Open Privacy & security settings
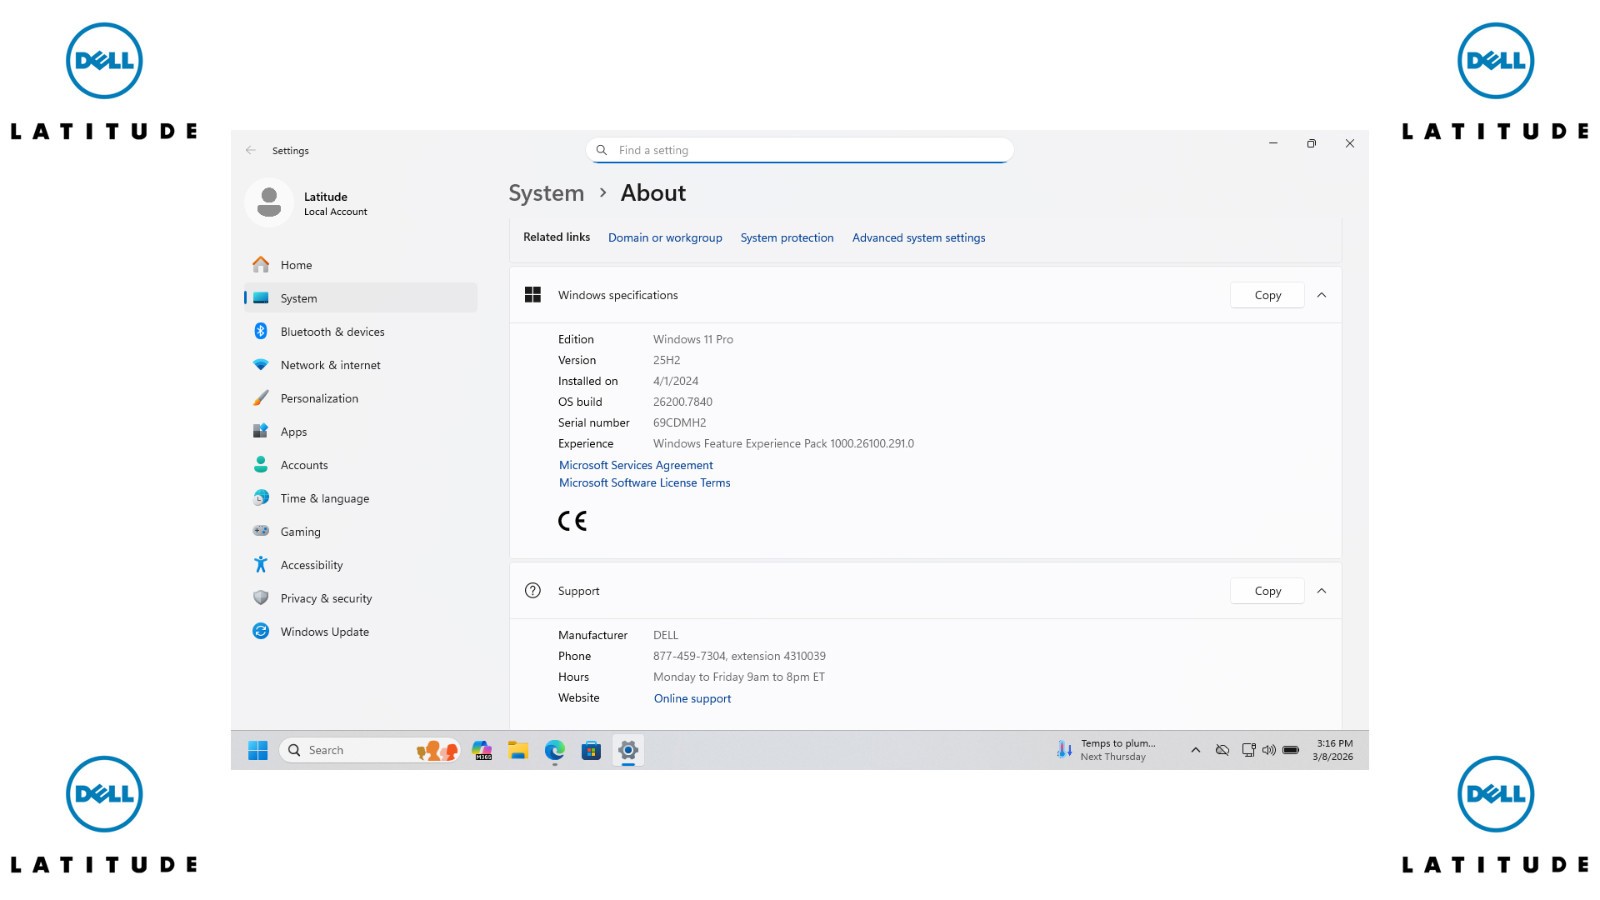Screen dimensions: 1600x900 [360, 598]
